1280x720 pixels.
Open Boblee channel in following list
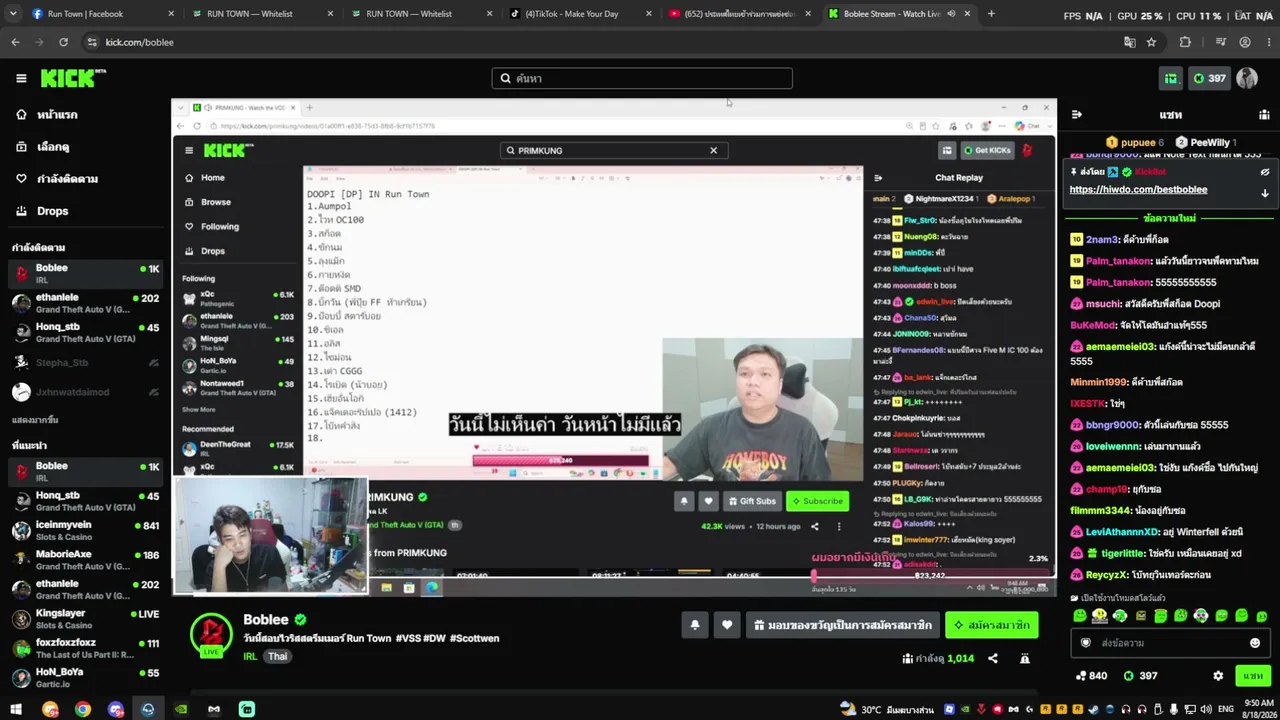[x=85, y=274]
